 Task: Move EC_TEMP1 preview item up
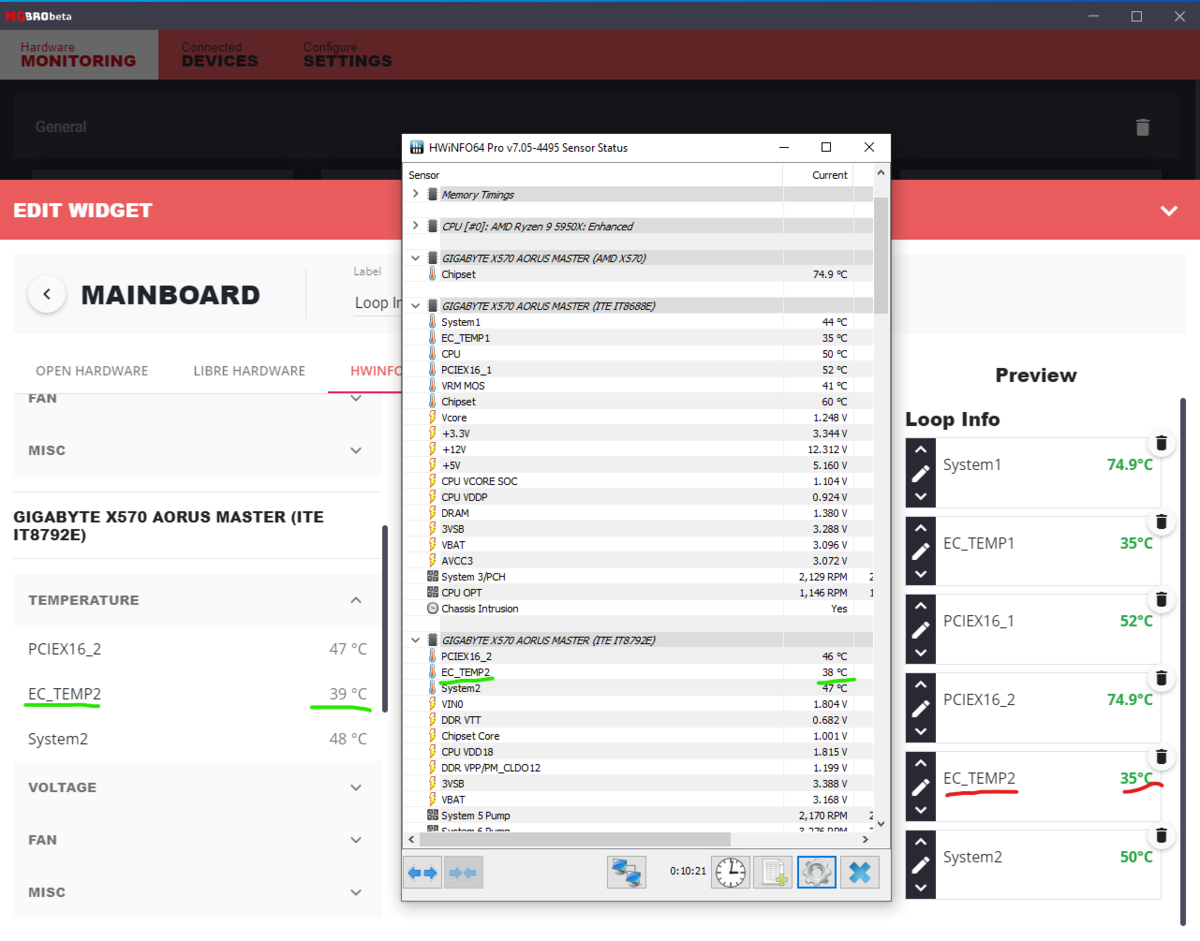(x=921, y=527)
